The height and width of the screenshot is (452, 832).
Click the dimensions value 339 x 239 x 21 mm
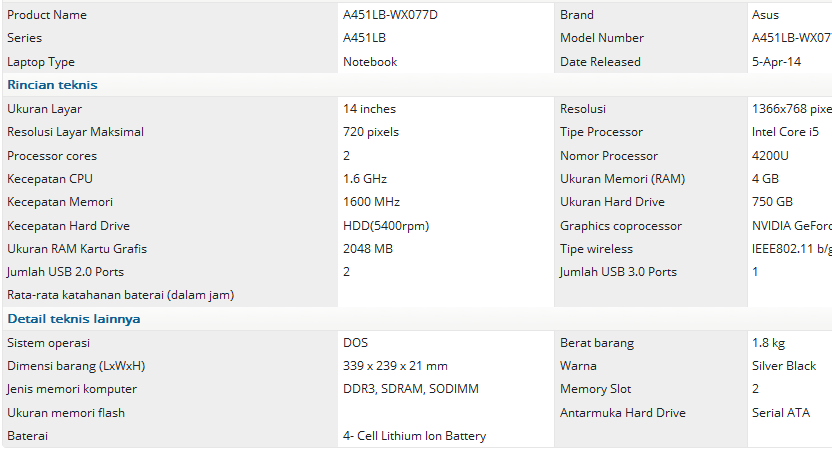coord(395,366)
